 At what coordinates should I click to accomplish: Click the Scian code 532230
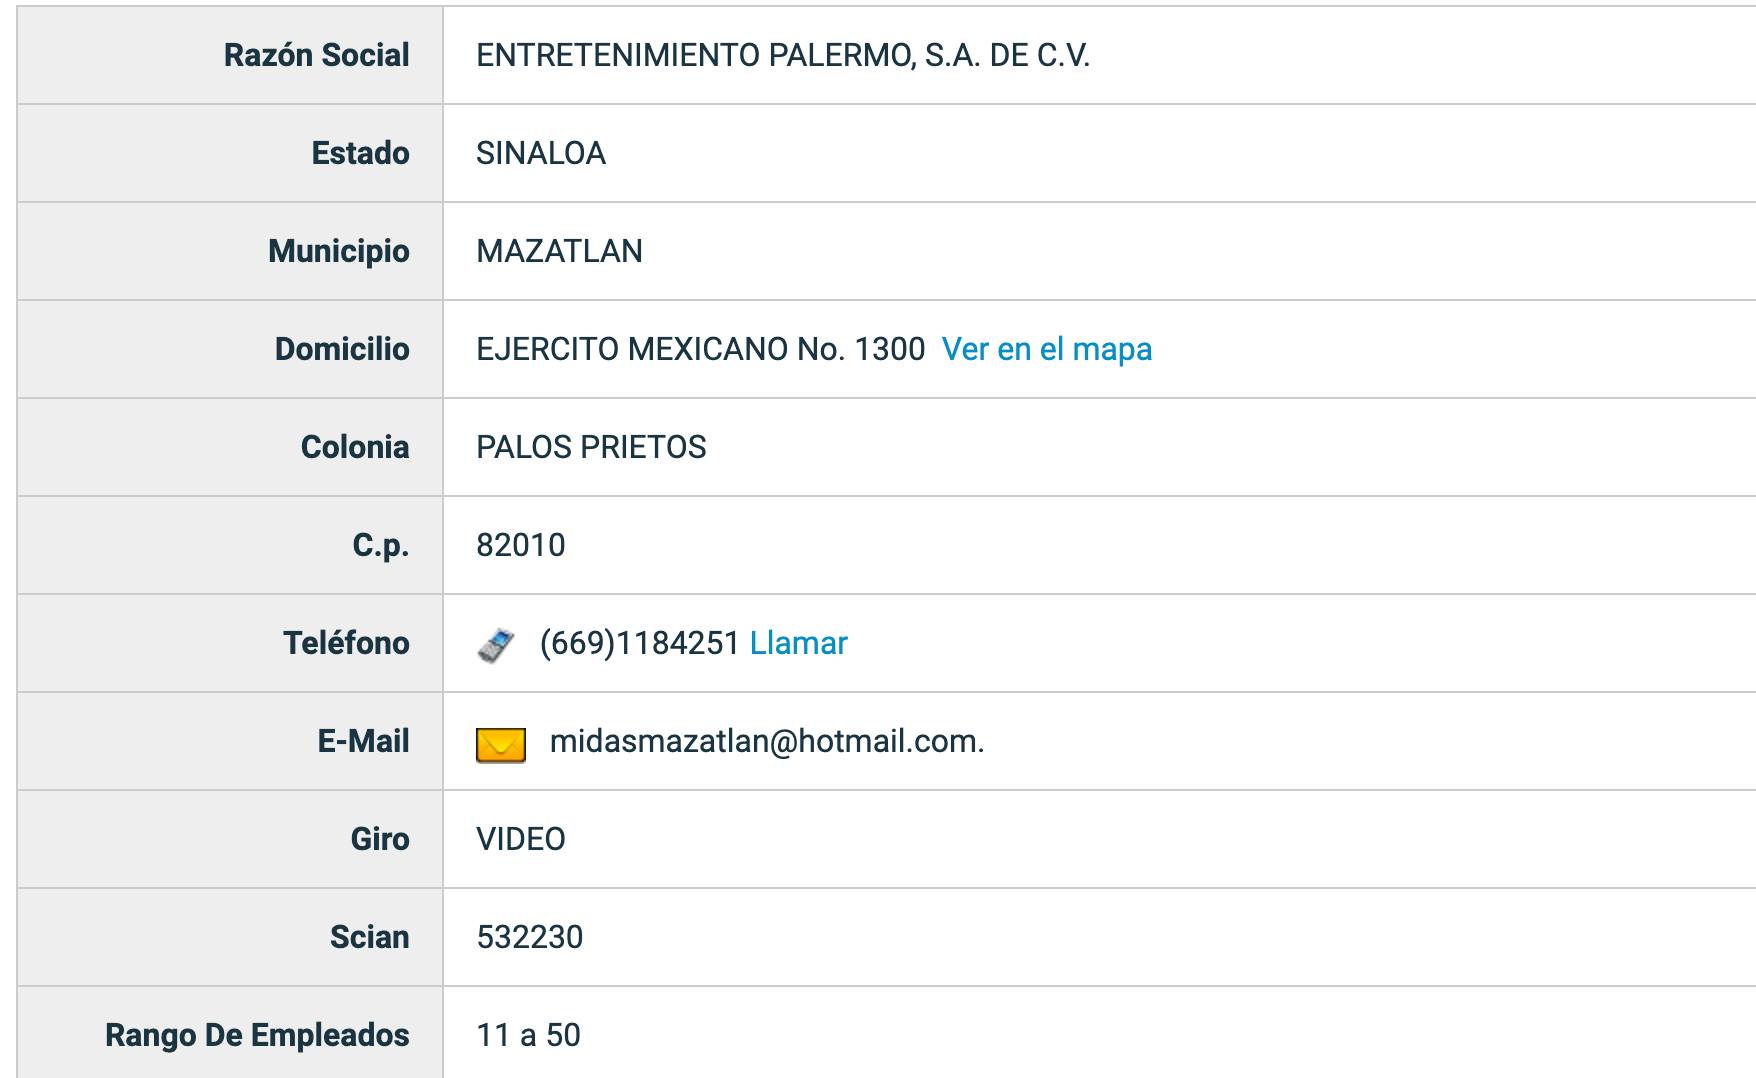pos(529,937)
